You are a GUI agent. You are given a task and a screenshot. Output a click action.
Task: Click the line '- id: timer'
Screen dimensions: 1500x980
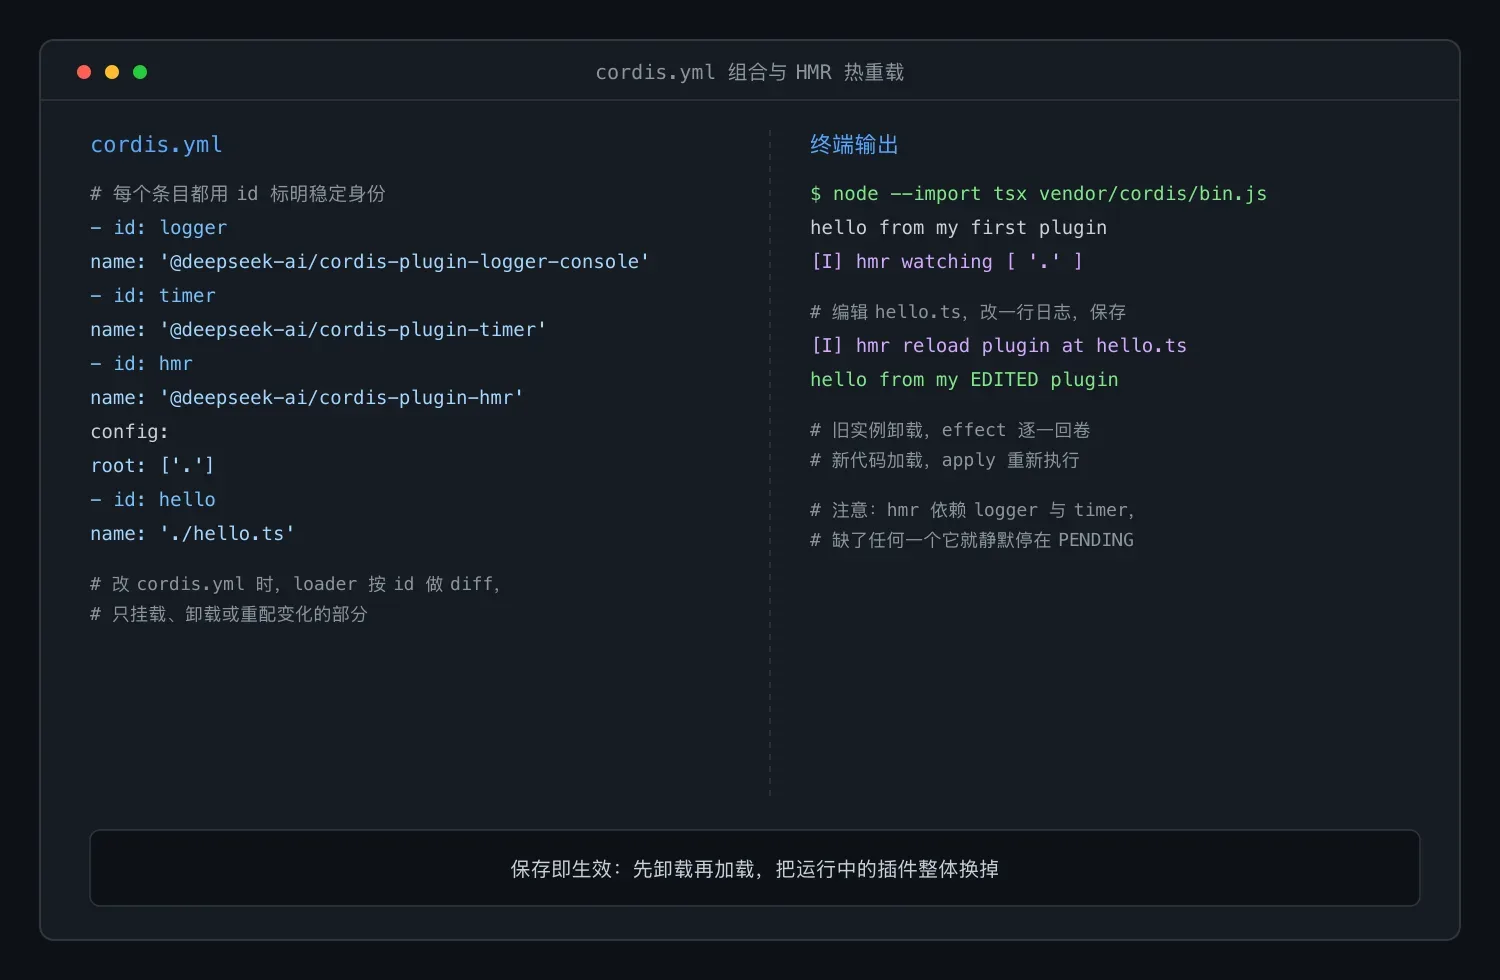coord(153,296)
